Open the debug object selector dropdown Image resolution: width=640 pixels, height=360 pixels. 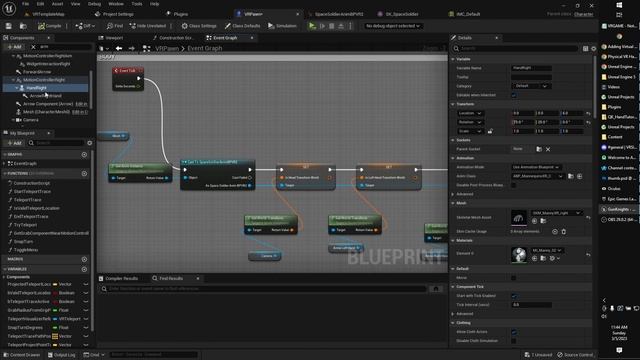(x=393, y=26)
